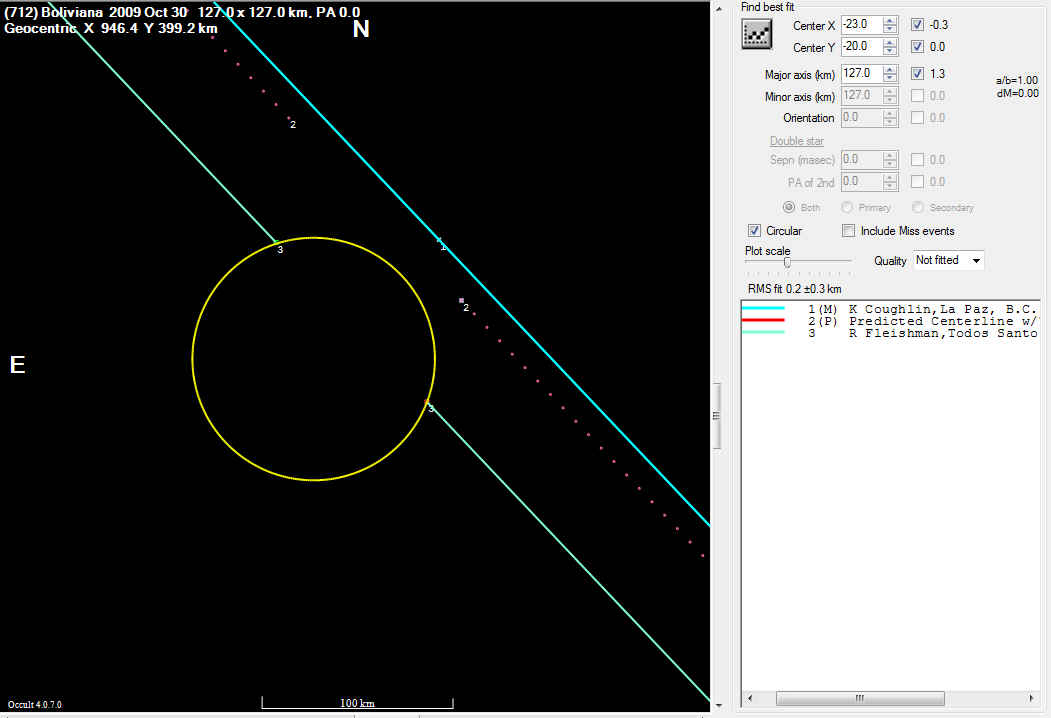This screenshot has height=718, width=1051.
Task: Disable the Major axis fit checkbox
Action: point(918,74)
